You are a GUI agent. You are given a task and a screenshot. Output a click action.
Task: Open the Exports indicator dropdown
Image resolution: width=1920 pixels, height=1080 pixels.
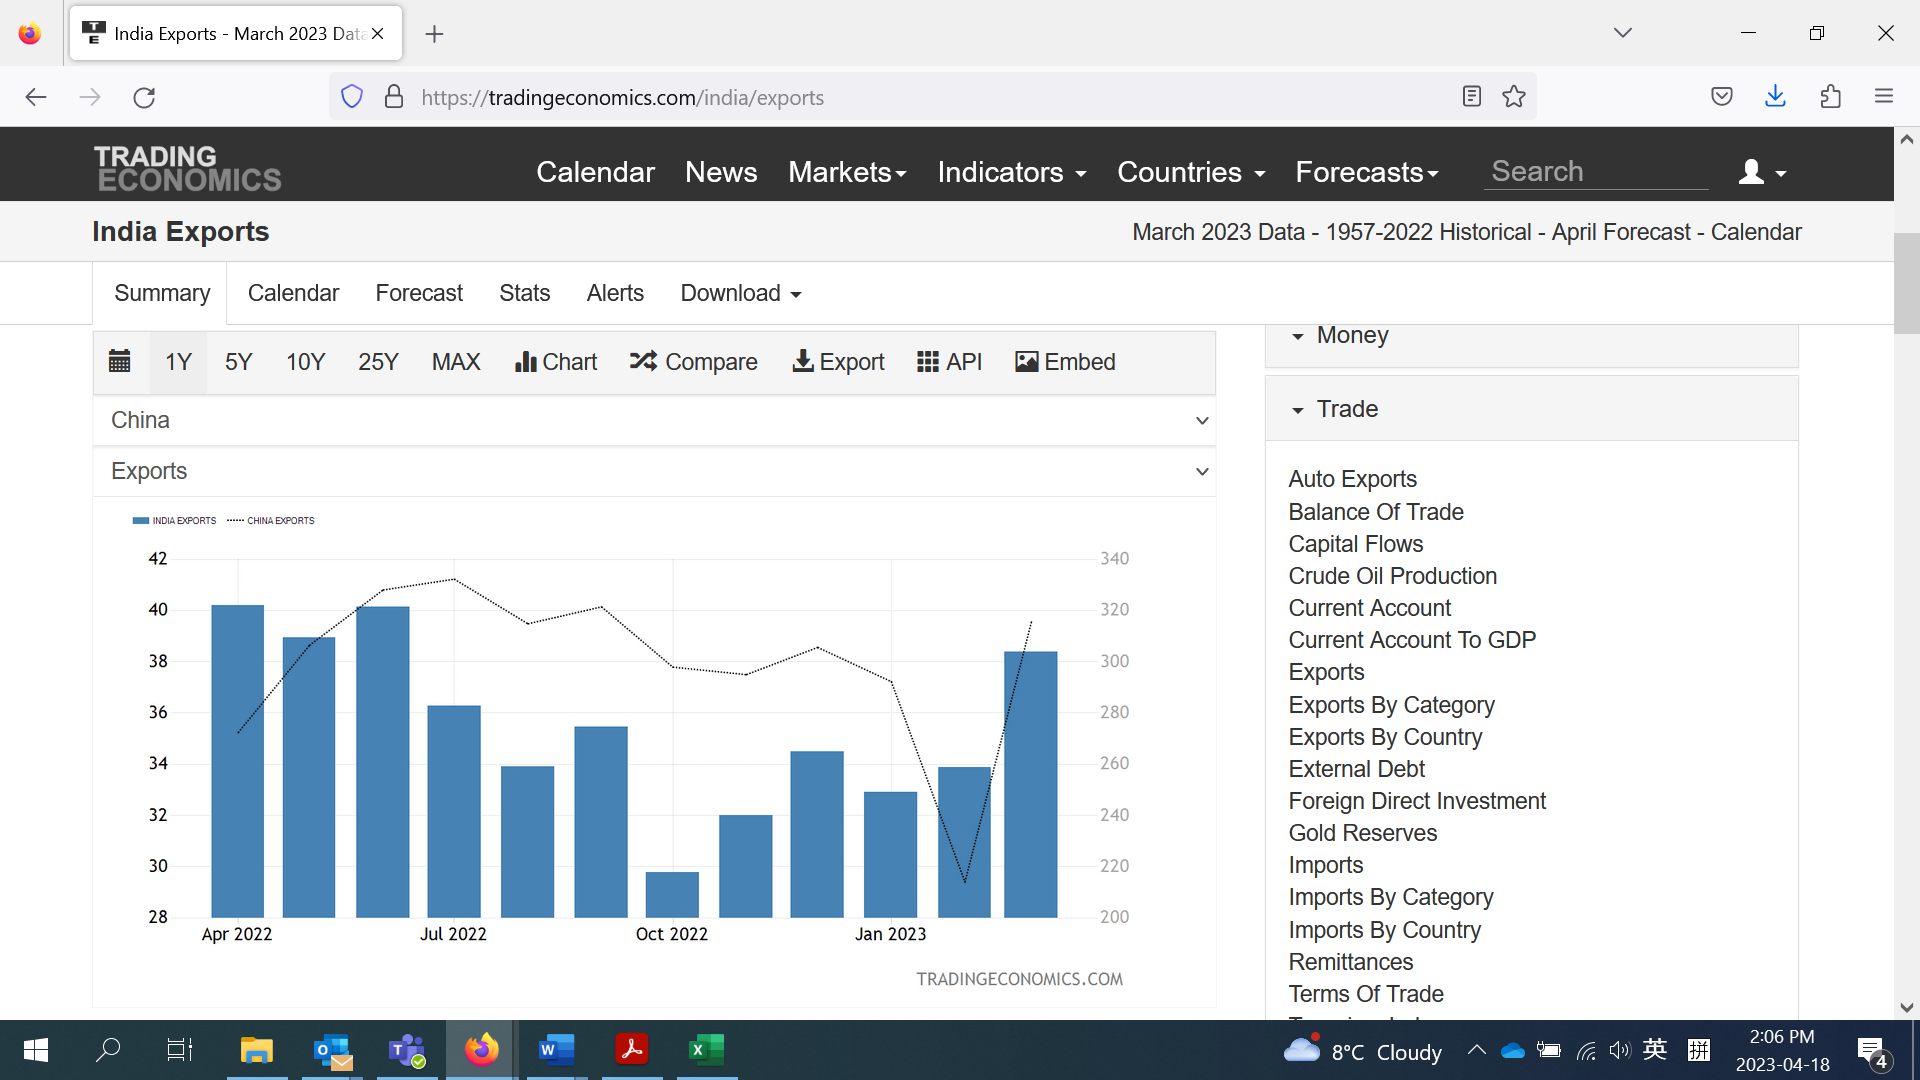tap(655, 471)
